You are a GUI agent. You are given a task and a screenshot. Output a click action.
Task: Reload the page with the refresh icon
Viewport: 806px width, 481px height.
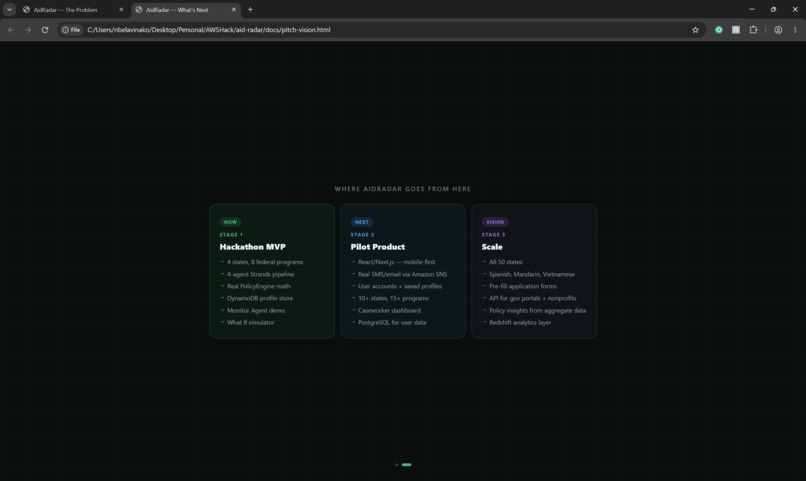(x=45, y=30)
